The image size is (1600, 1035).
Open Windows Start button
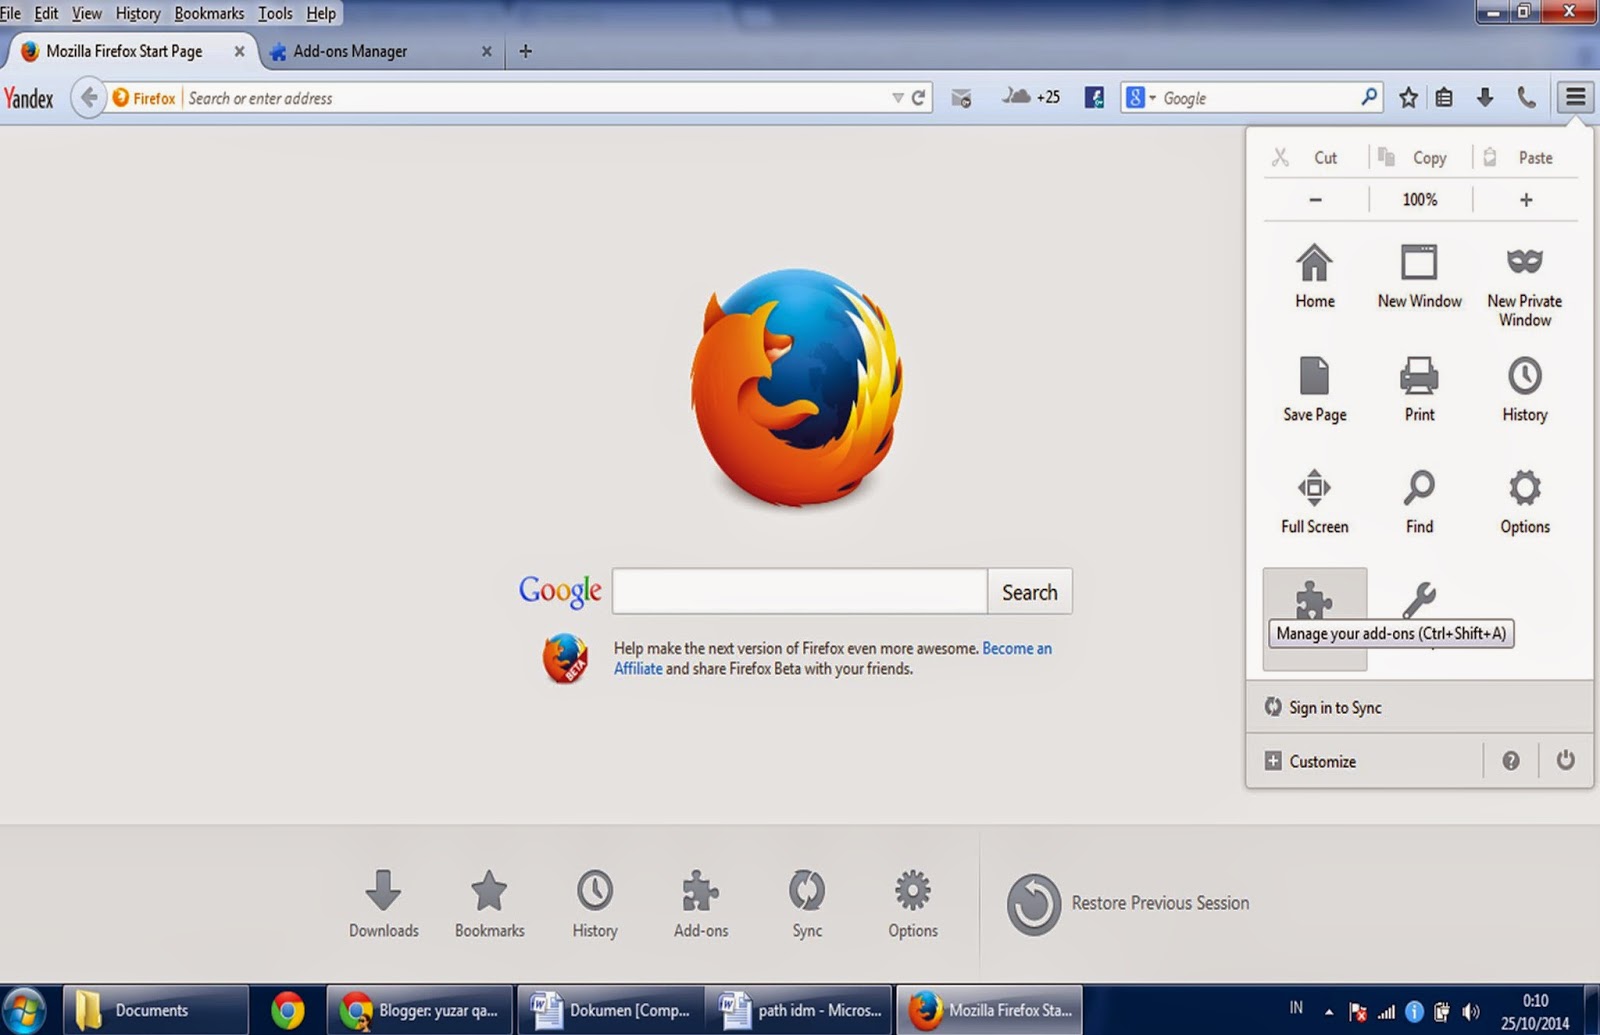[24, 1010]
